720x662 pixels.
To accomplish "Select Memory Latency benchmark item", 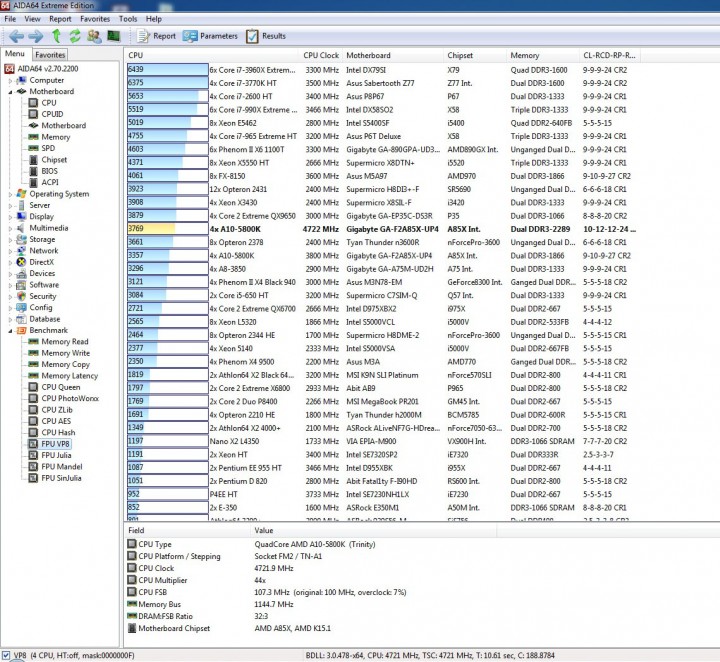I will [x=70, y=376].
